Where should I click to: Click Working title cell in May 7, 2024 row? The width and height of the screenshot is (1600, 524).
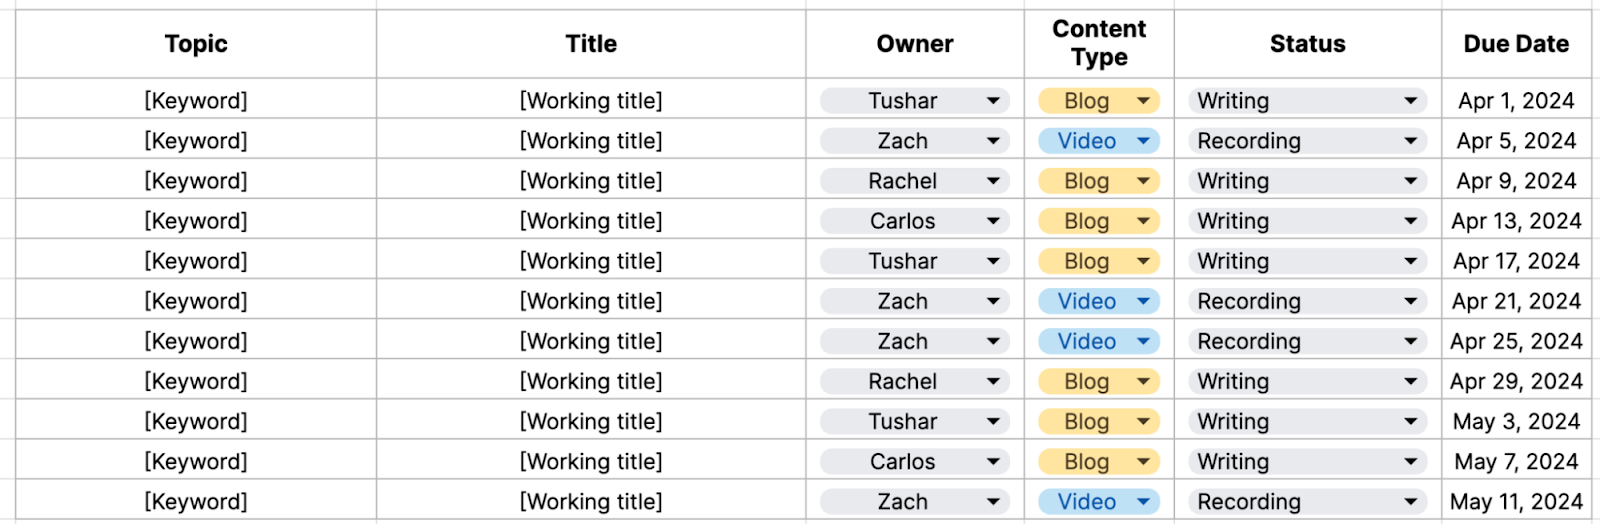coord(591,461)
